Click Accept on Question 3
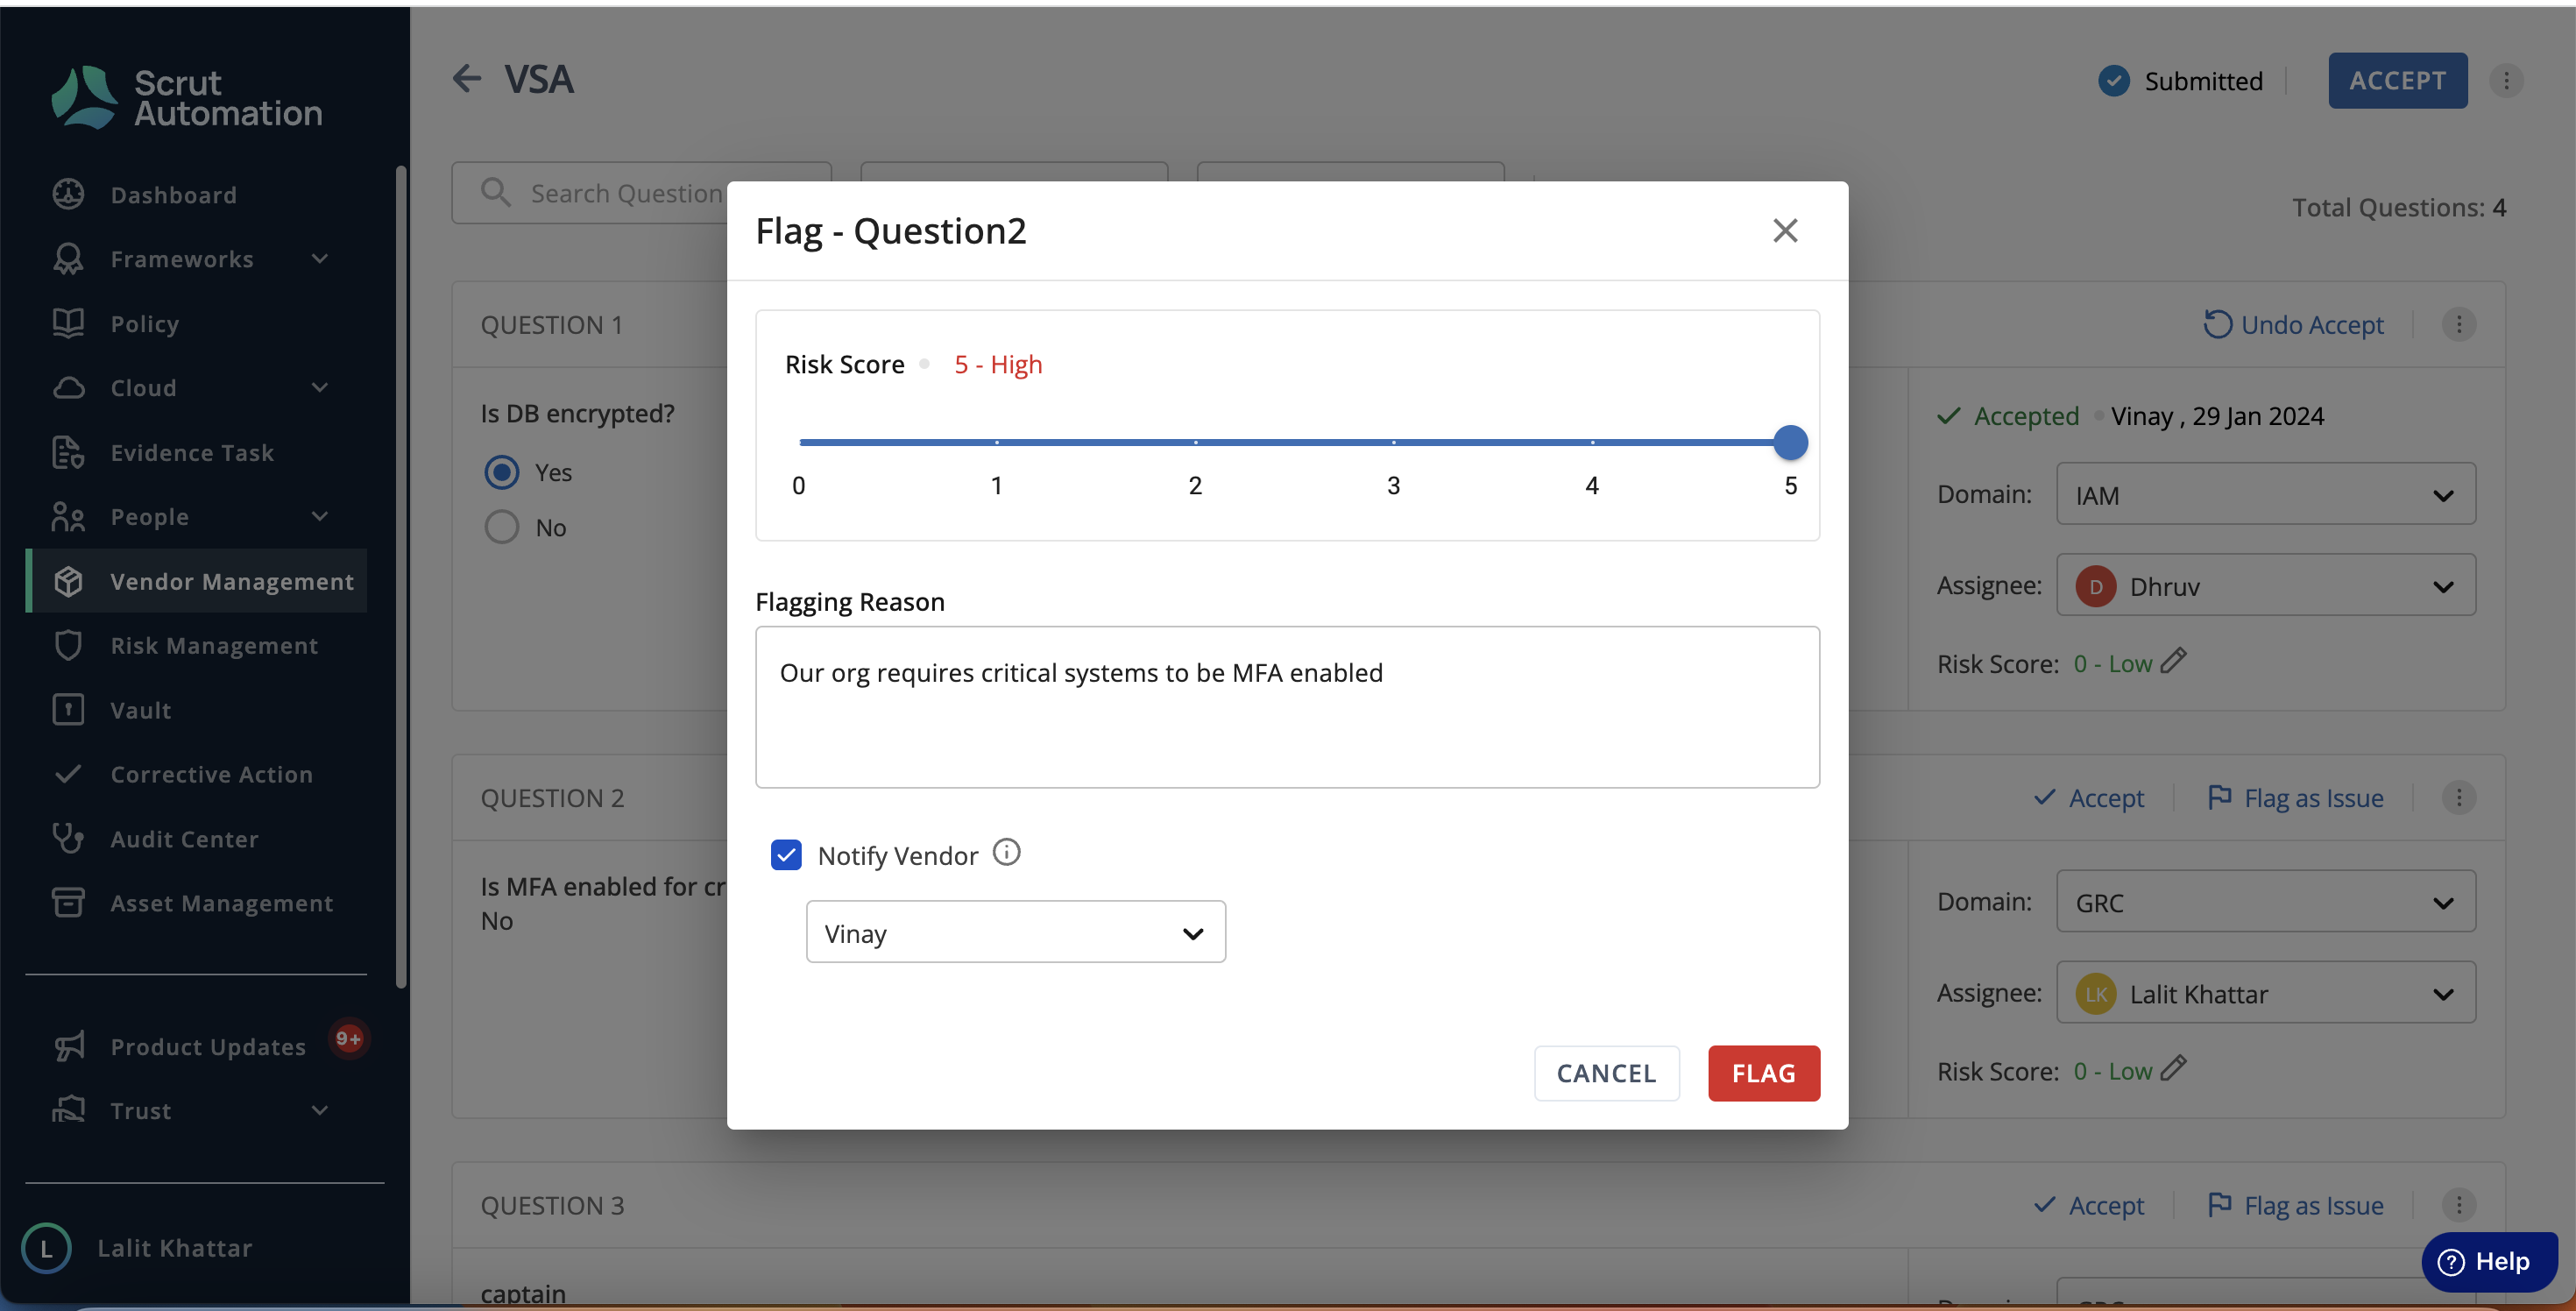This screenshot has height=1311, width=2576. [x=2090, y=1205]
